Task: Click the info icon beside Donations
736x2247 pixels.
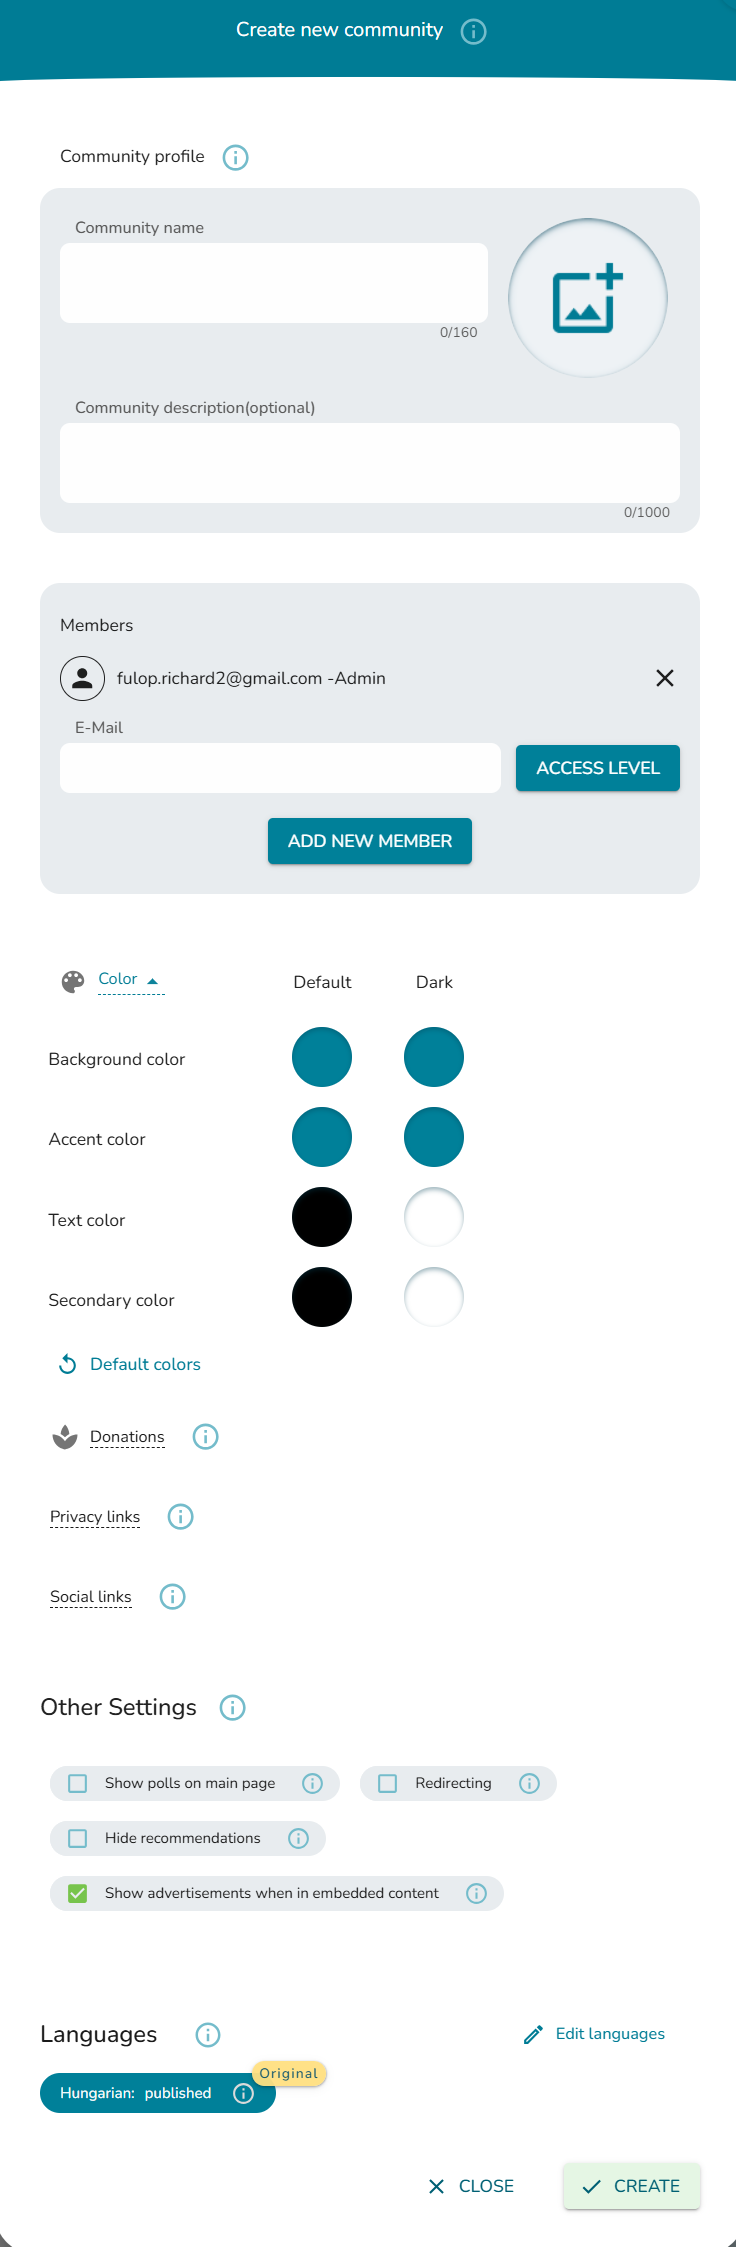Action: (x=205, y=1437)
